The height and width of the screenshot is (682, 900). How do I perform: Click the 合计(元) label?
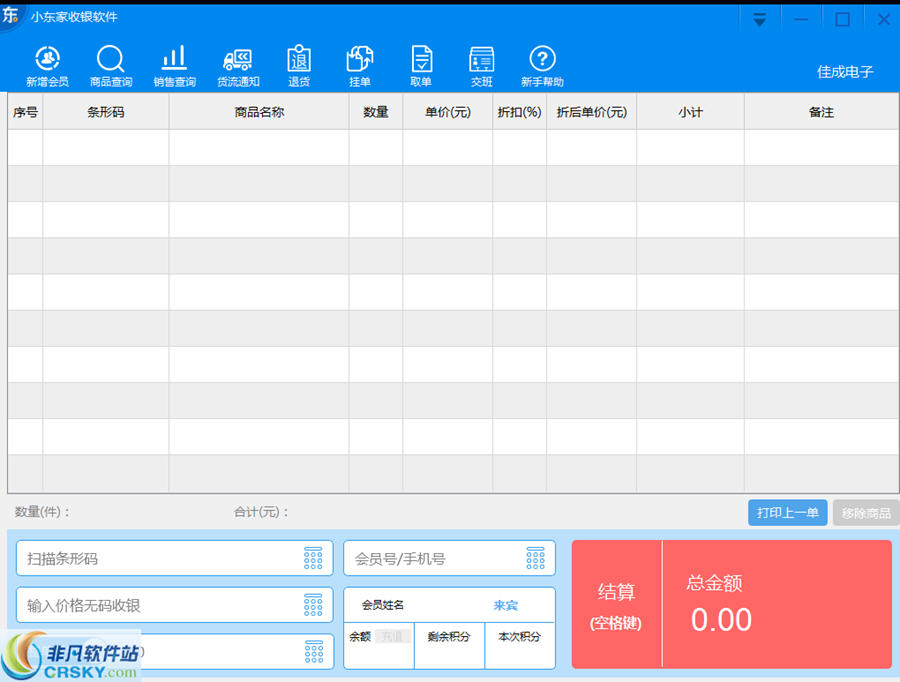click(x=261, y=512)
